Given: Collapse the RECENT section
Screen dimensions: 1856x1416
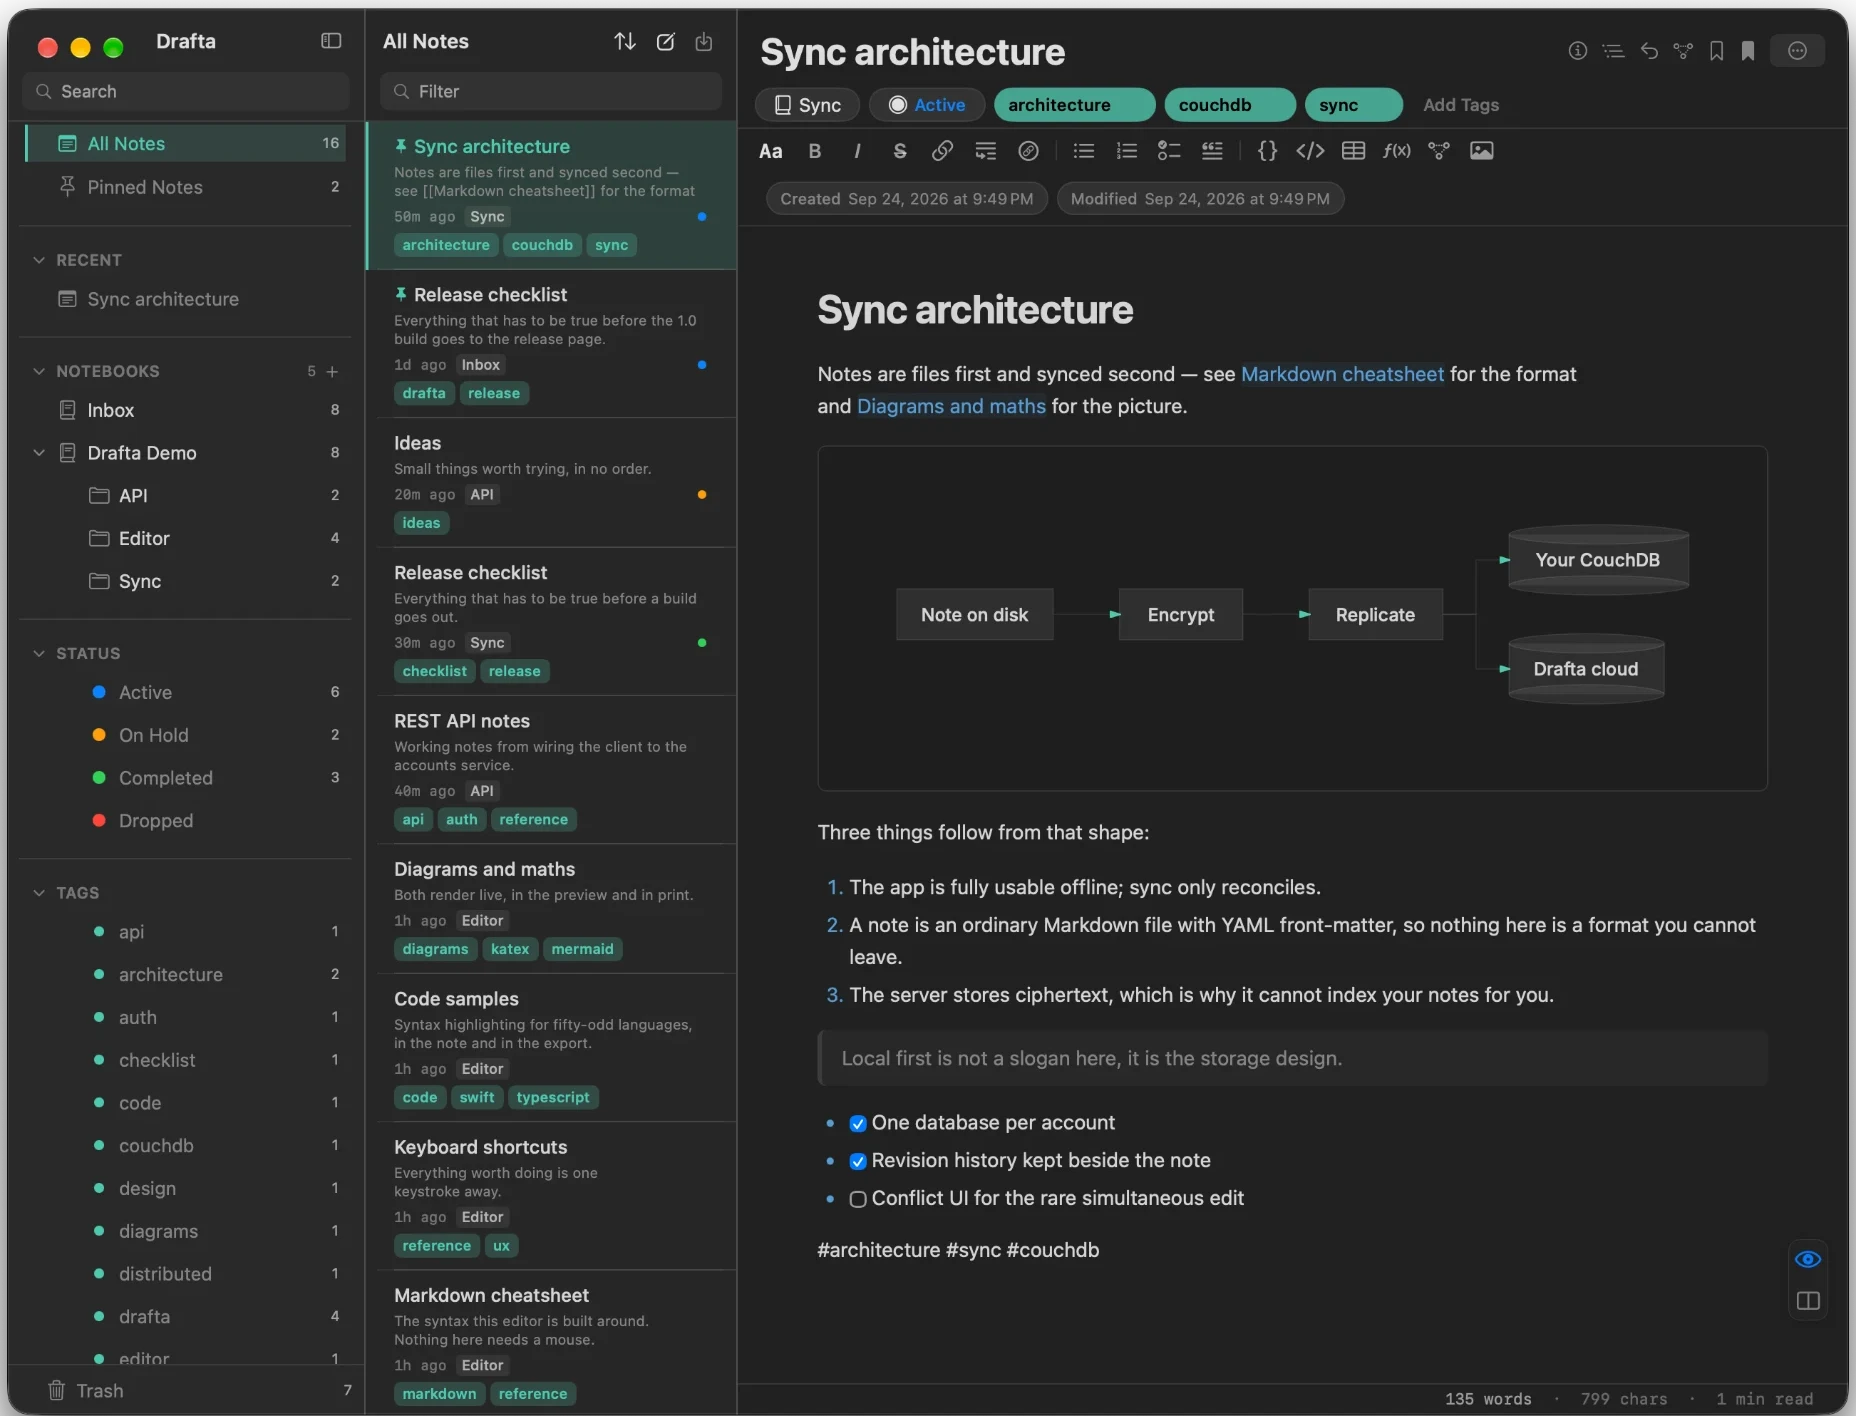Looking at the screenshot, I should (39, 260).
